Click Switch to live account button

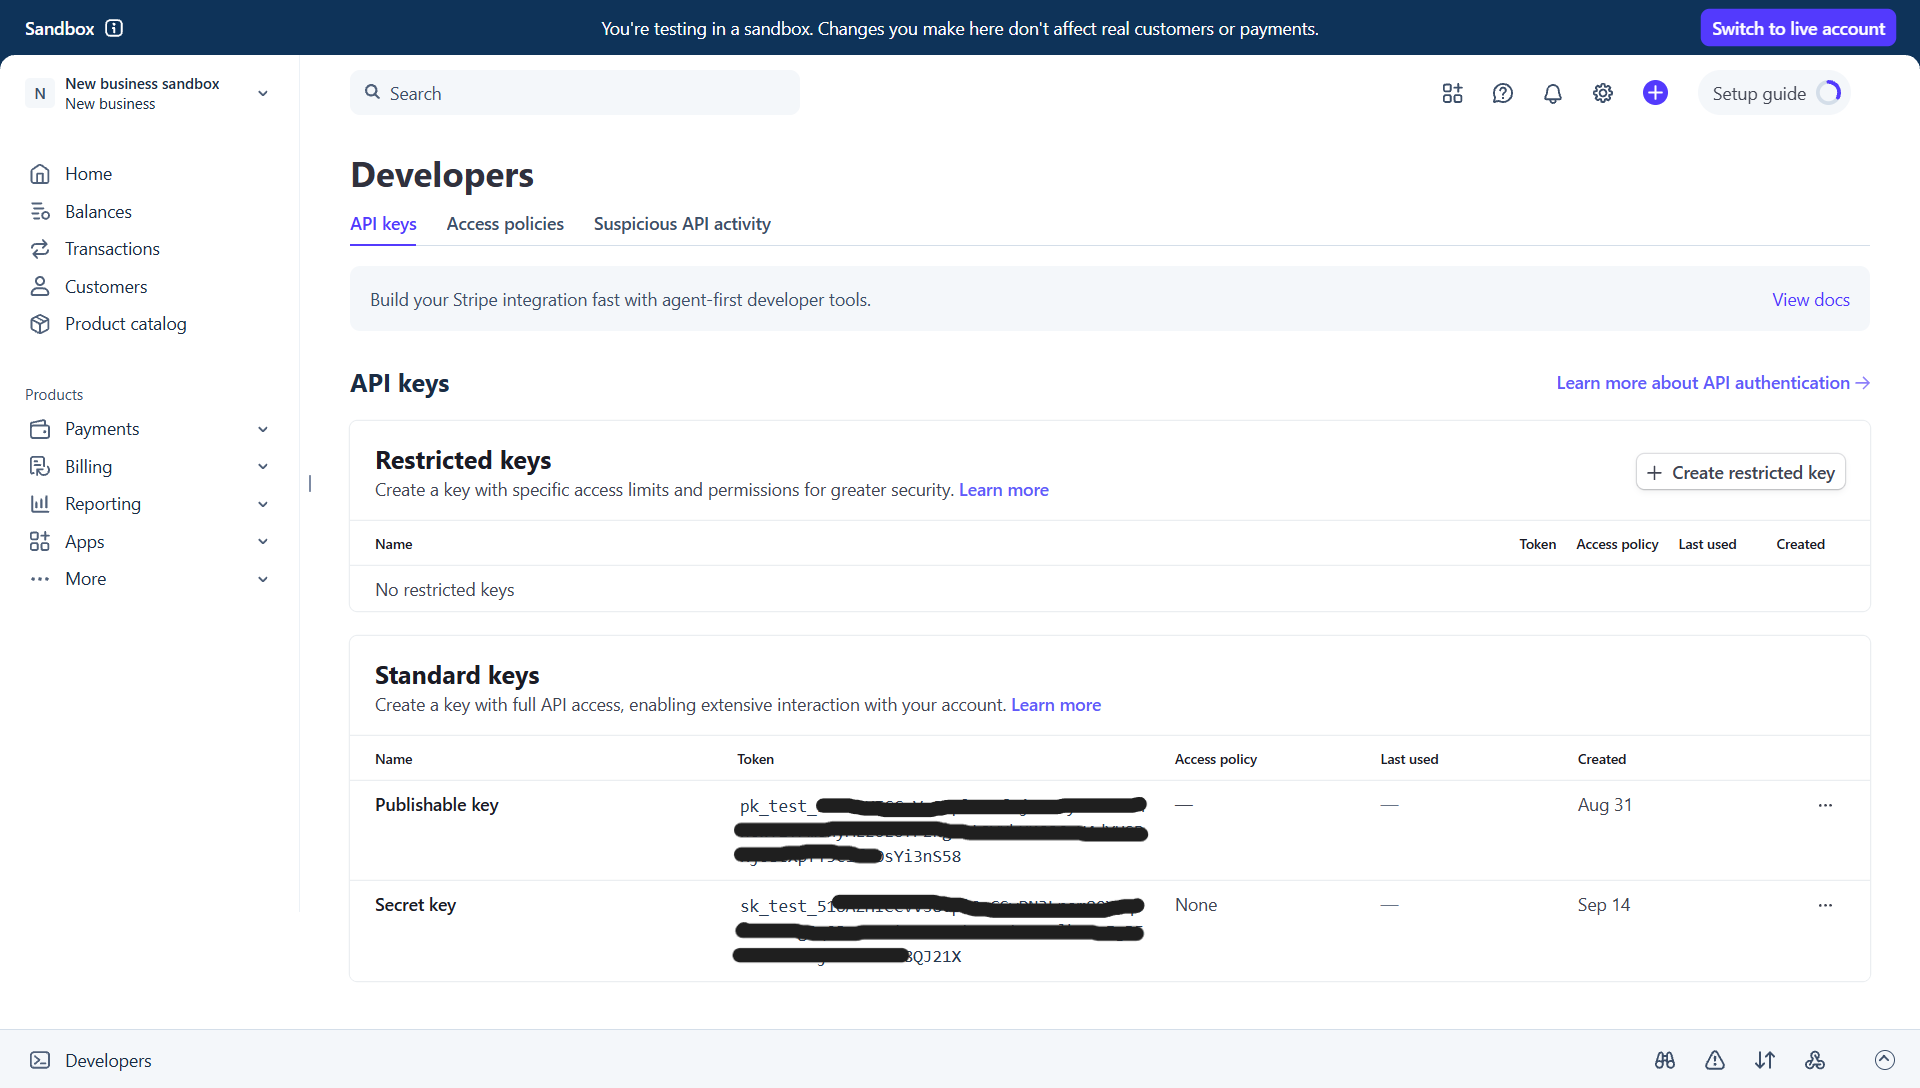[1798, 28]
